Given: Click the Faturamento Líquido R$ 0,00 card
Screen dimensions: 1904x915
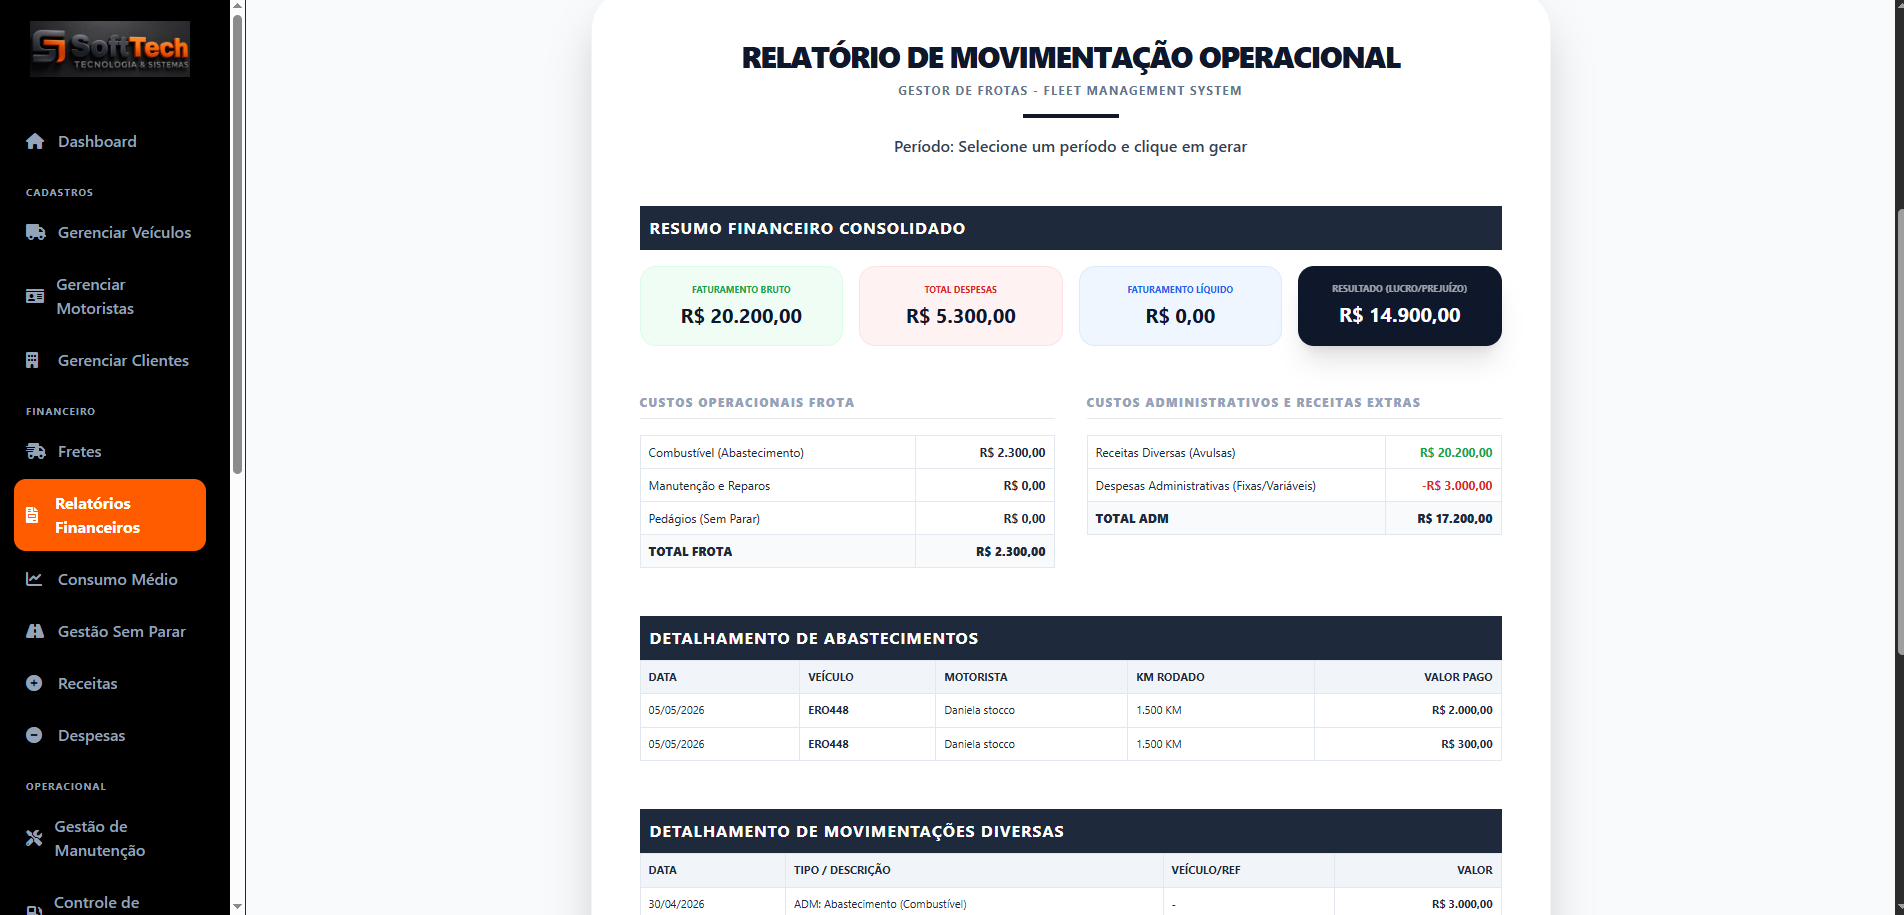Looking at the screenshot, I should (1180, 306).
